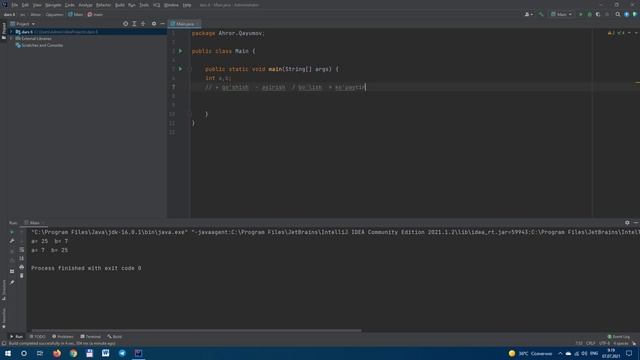Click Collapse All icon in Project panel

coord(143,24)
